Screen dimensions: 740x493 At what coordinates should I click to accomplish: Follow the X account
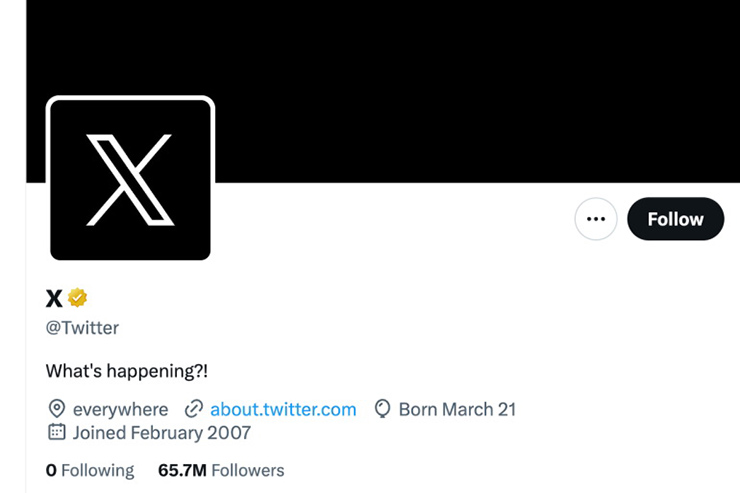[675, 219]
